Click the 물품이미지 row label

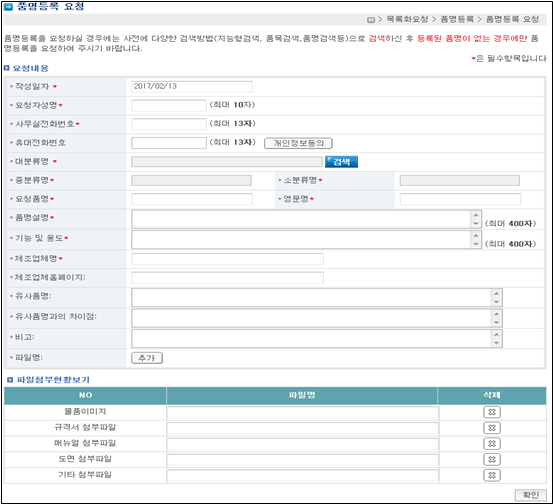tap(85, 412)
